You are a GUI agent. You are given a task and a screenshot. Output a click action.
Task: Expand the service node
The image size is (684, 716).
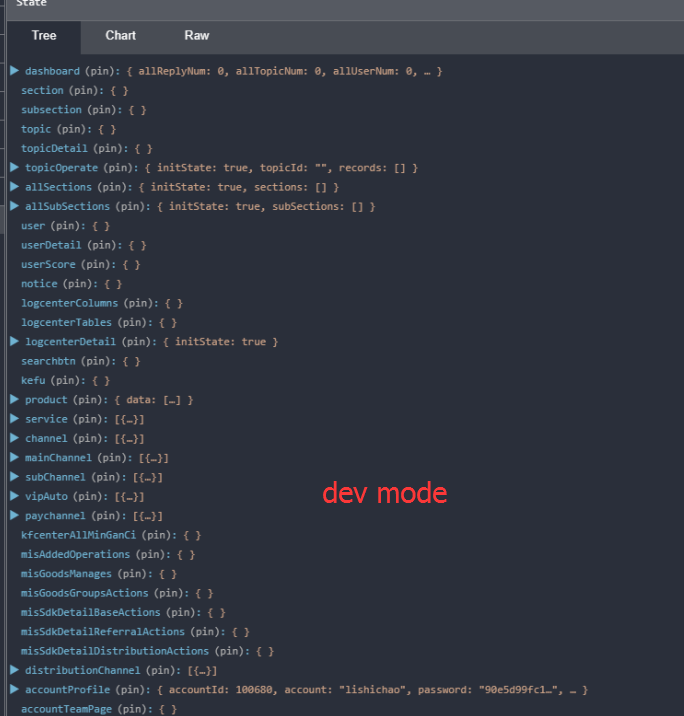(x=15, y=419)
